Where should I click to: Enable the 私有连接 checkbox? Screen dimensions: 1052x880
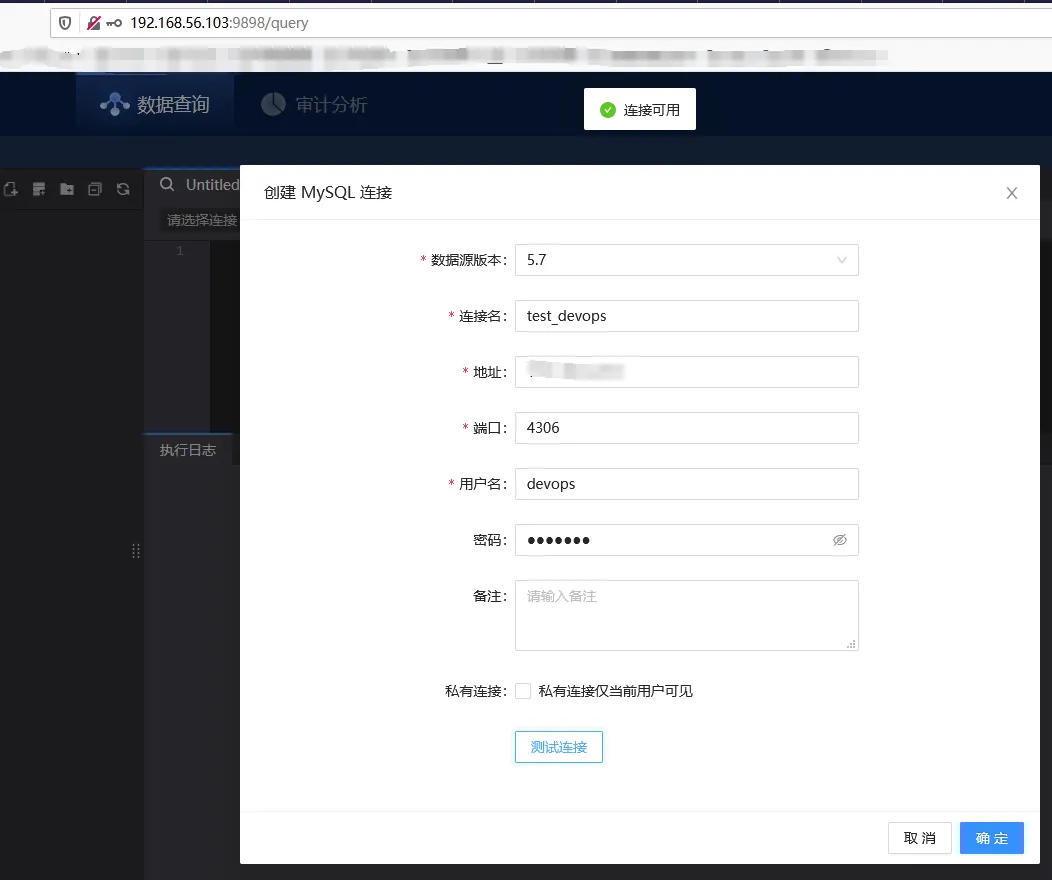pos(523,691)
